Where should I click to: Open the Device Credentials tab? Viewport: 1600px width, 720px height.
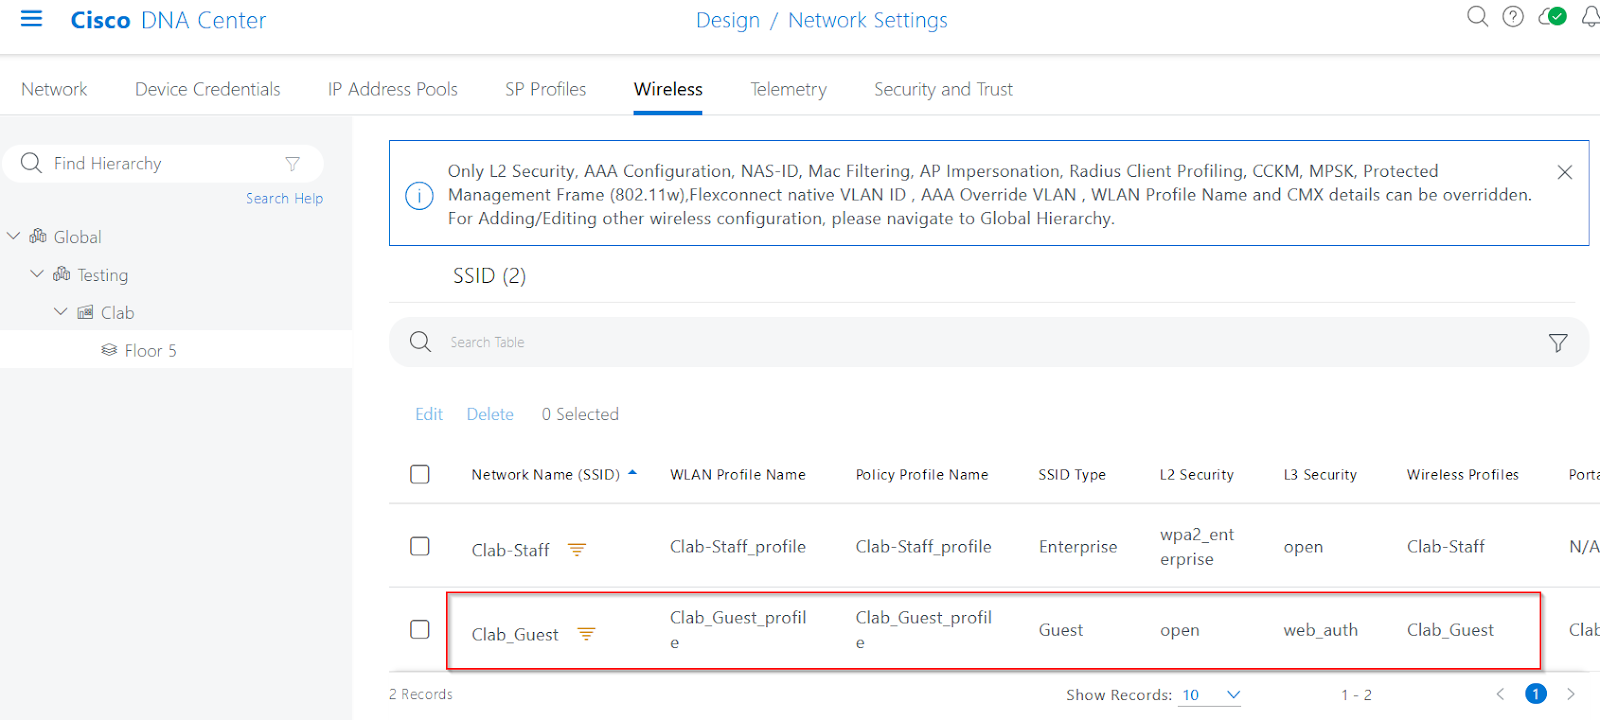point(208,89)
